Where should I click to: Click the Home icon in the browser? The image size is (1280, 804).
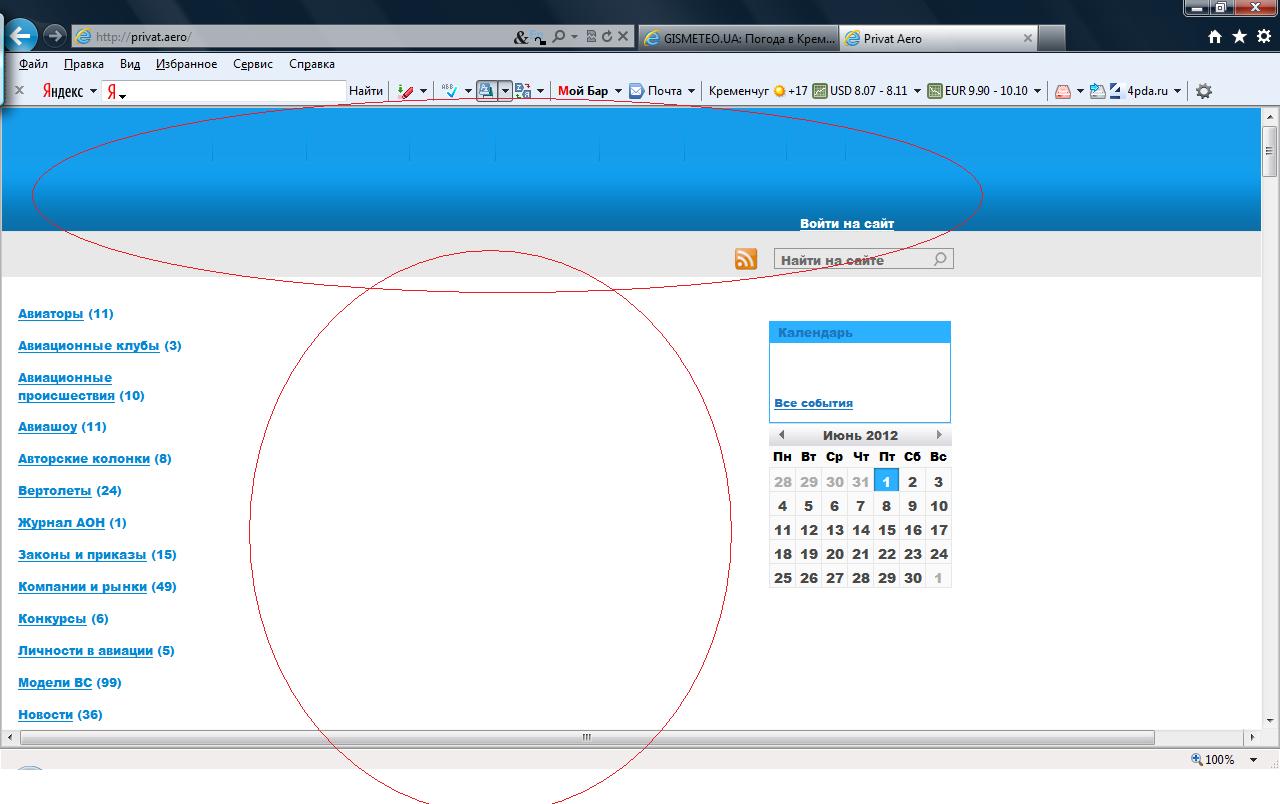pos(1215,37)
